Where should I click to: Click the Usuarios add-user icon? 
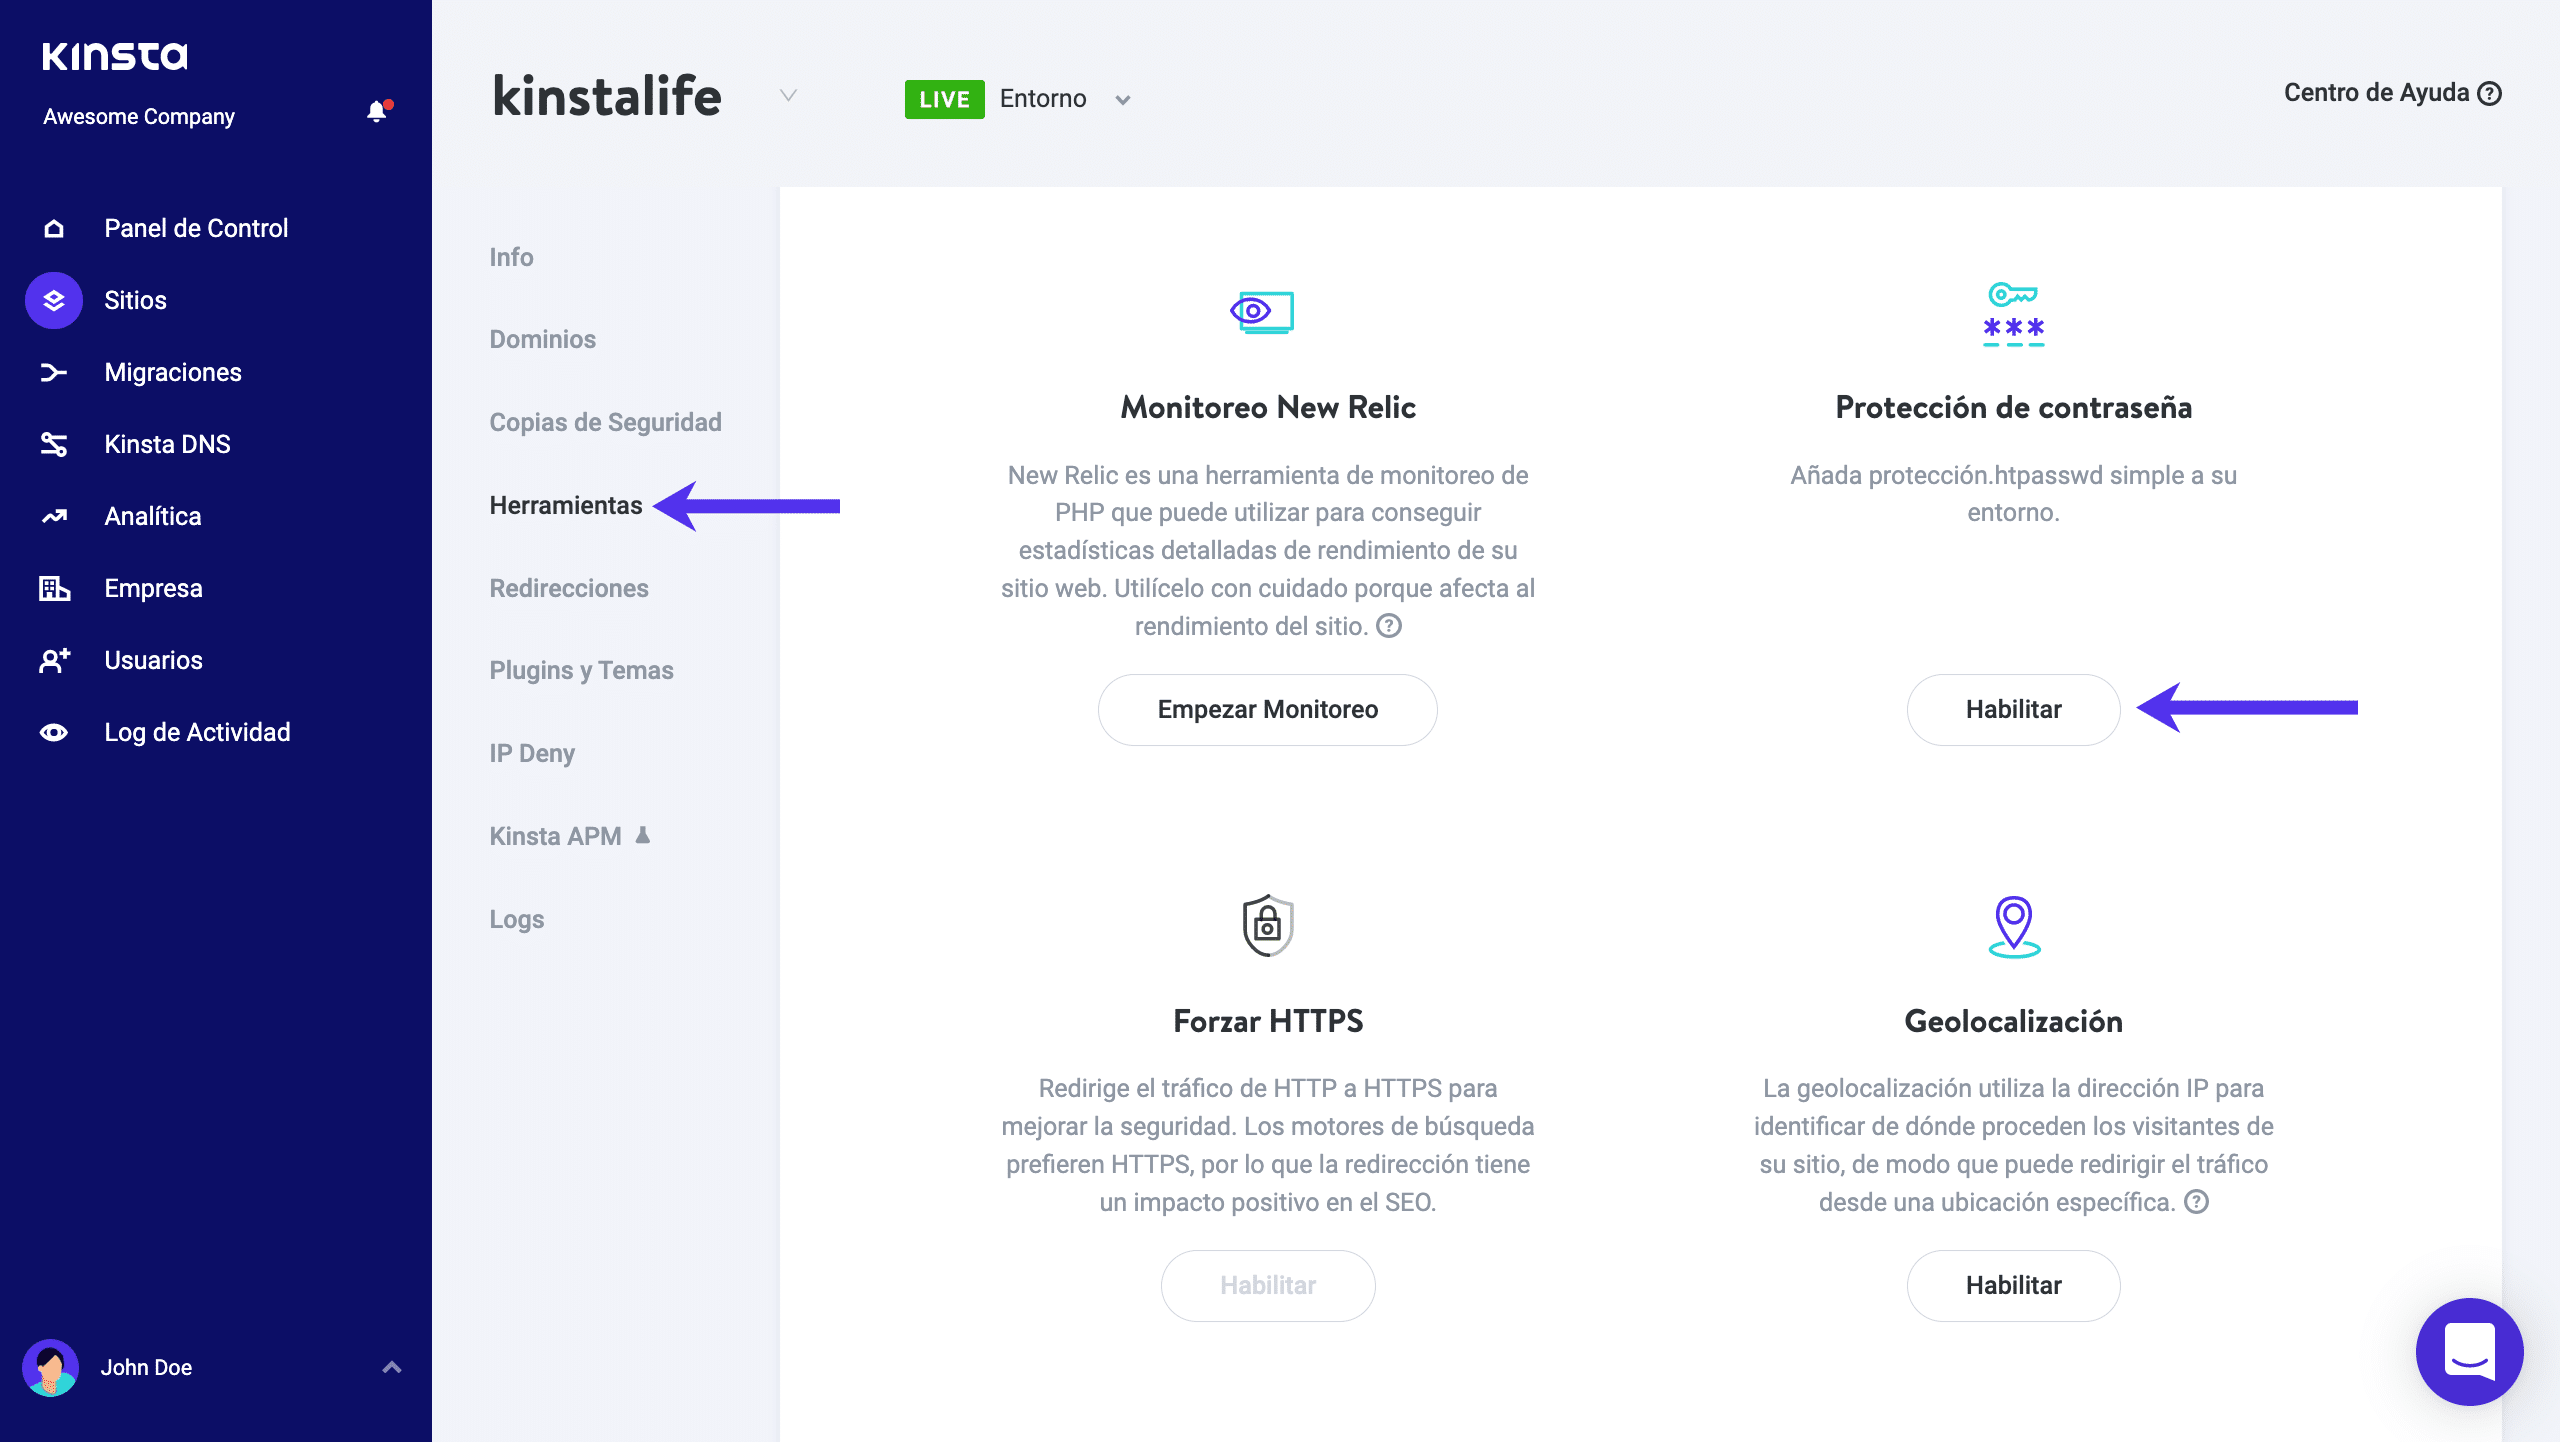[54, 660]
